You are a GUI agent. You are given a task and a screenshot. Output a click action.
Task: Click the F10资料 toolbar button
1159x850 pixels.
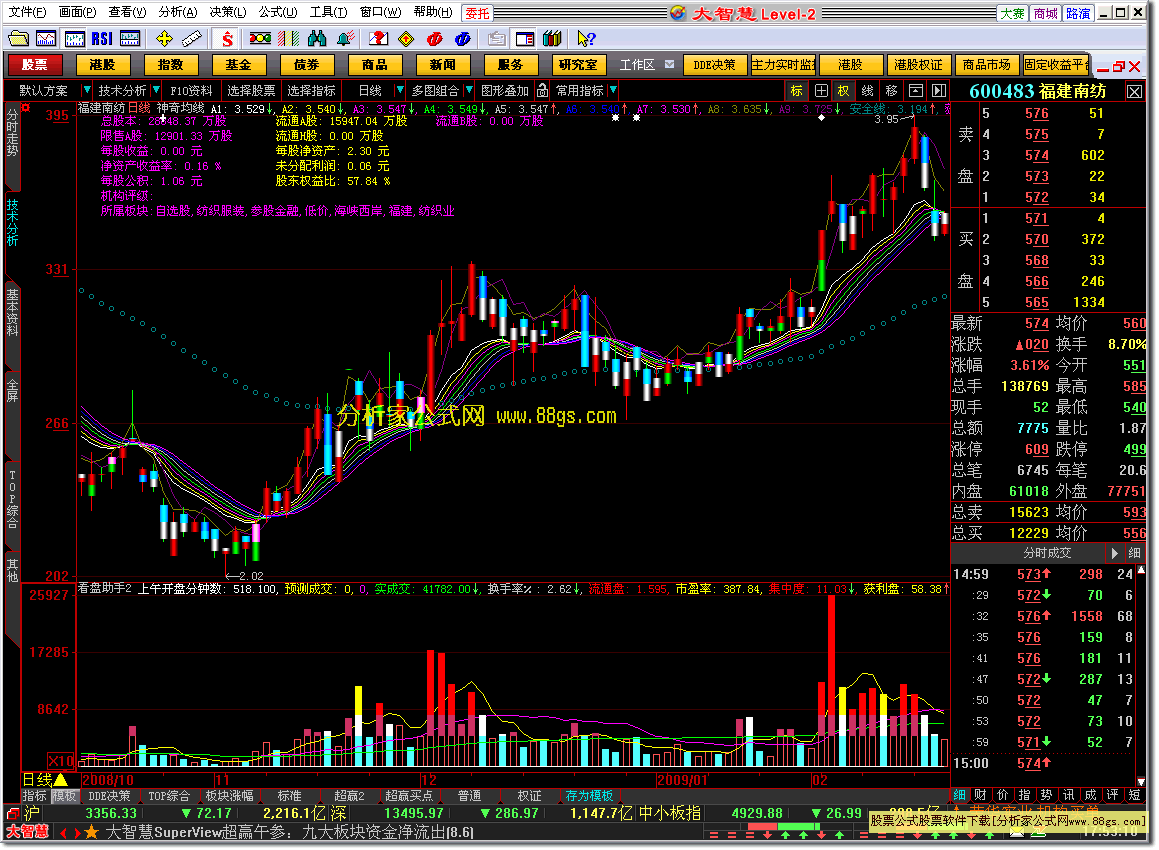coord(191,90)
